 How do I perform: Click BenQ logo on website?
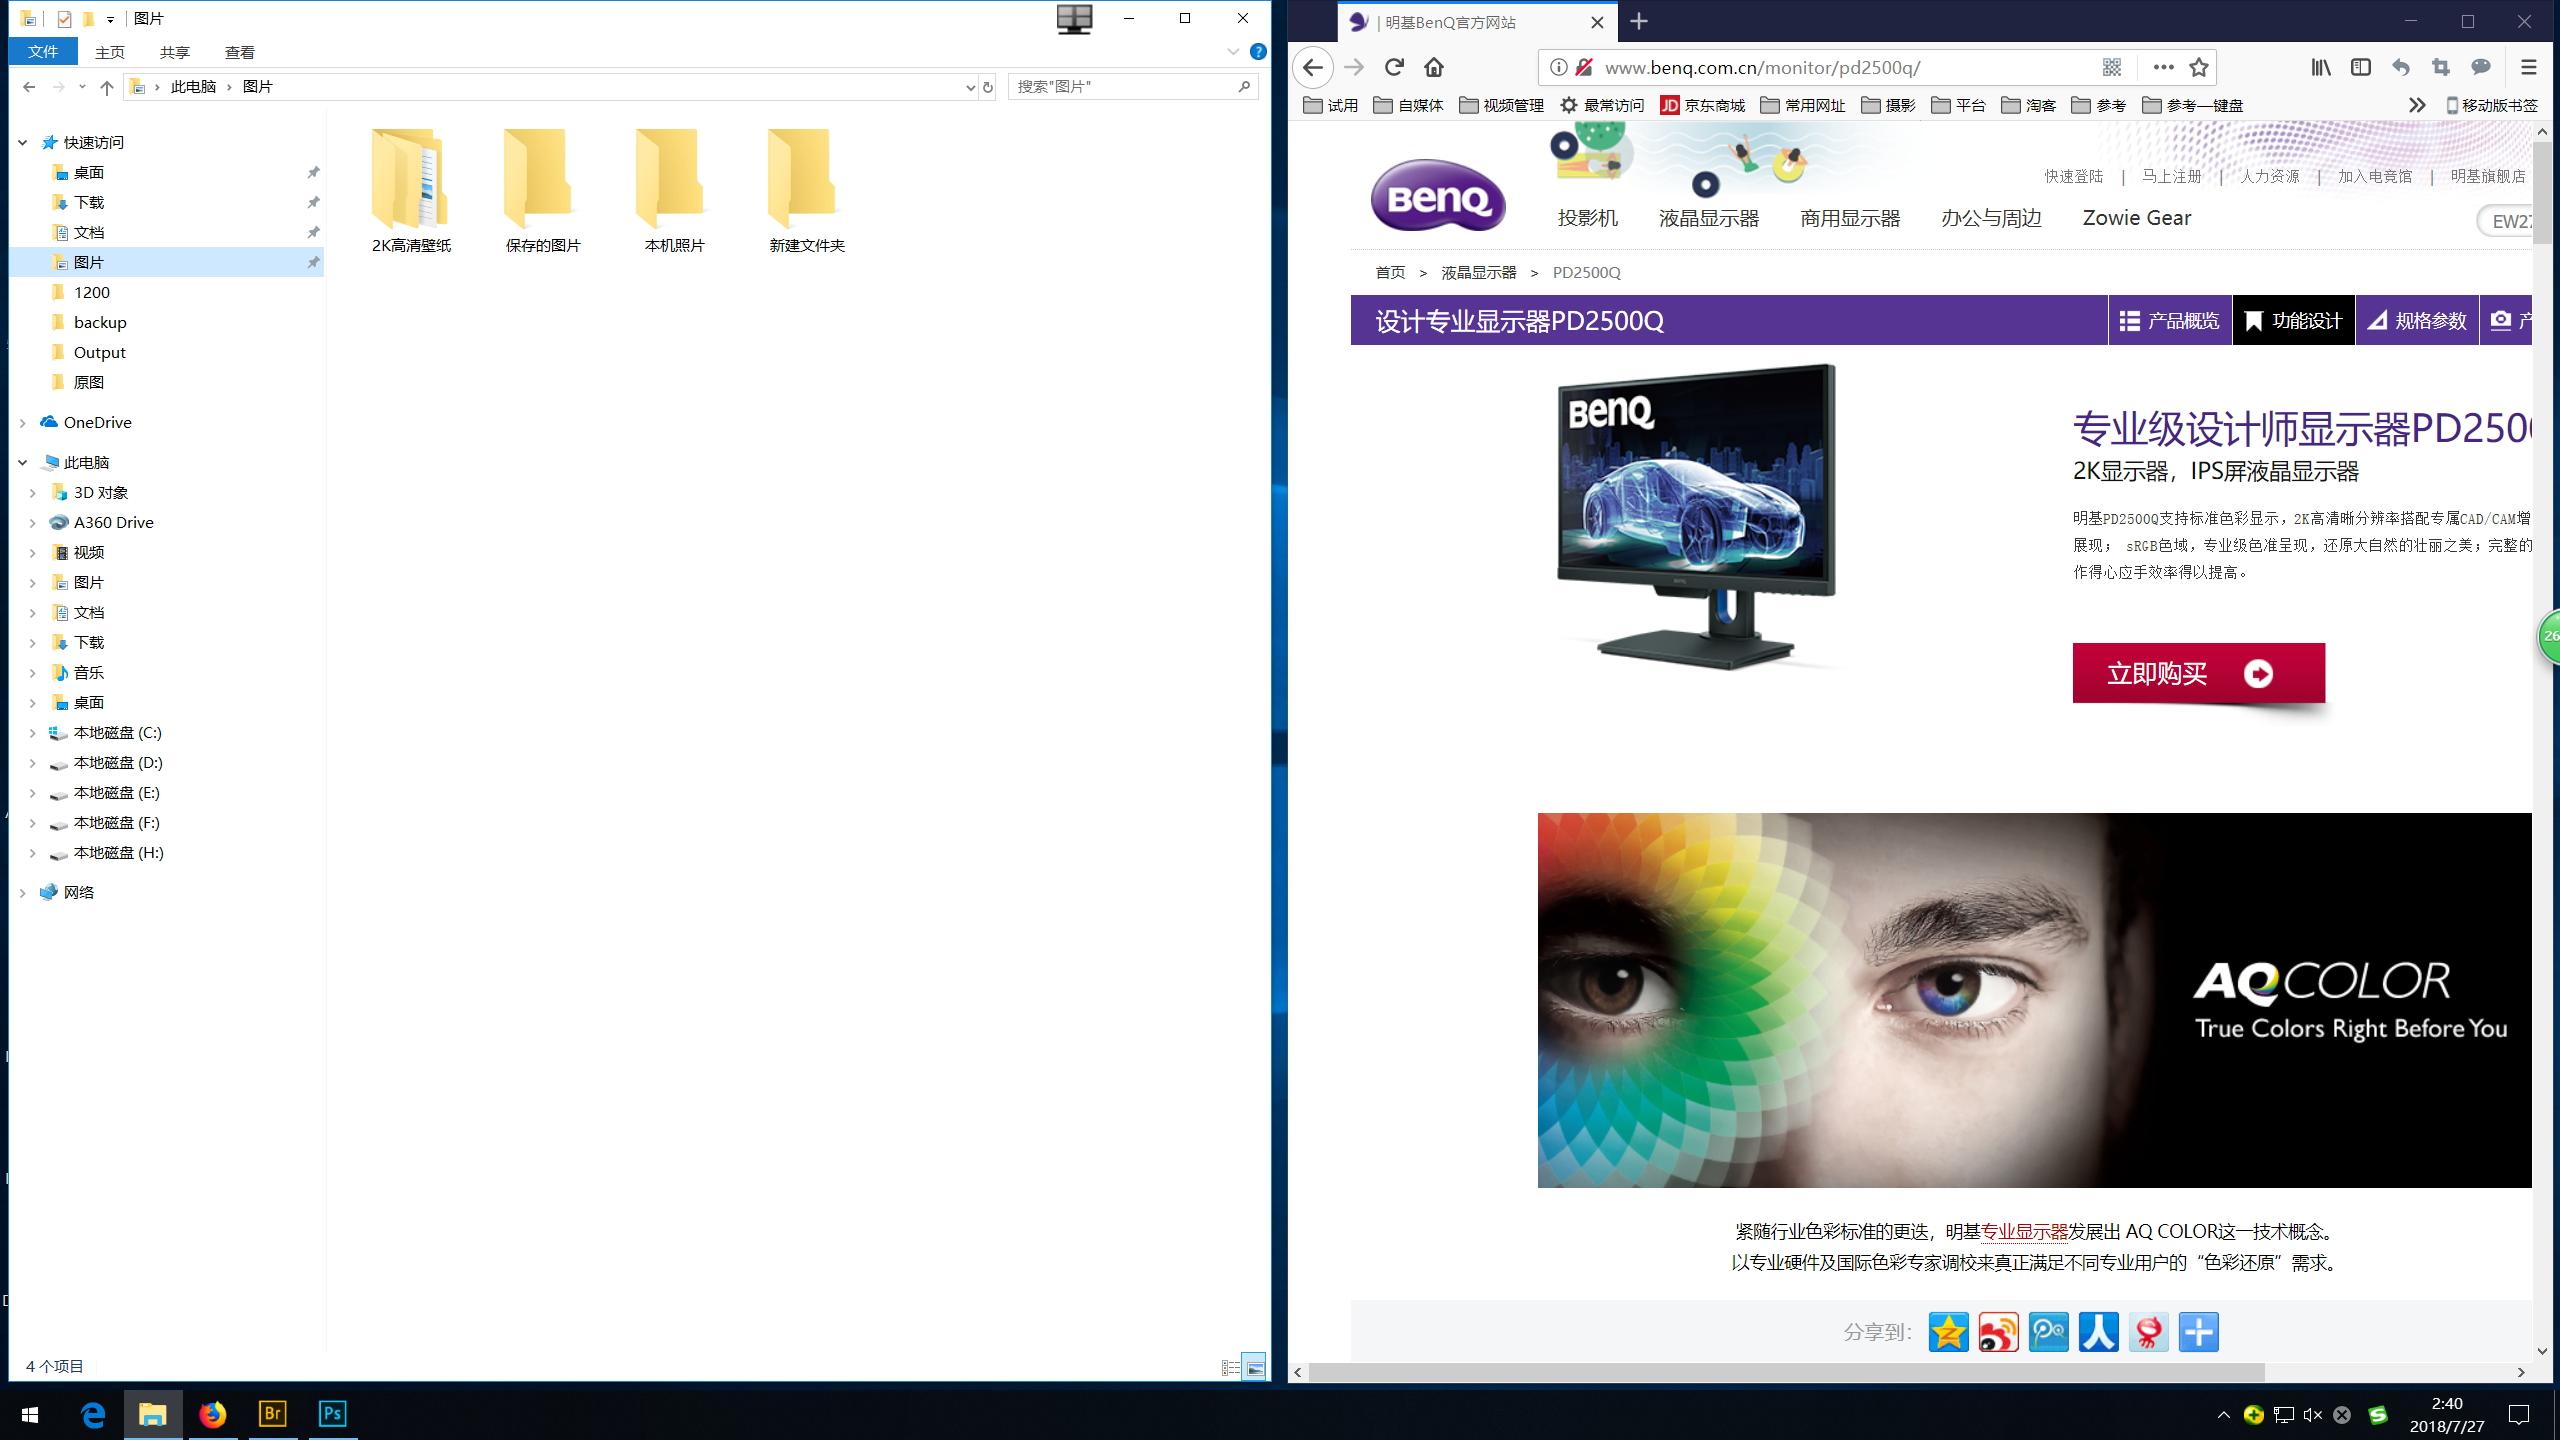1437,196
